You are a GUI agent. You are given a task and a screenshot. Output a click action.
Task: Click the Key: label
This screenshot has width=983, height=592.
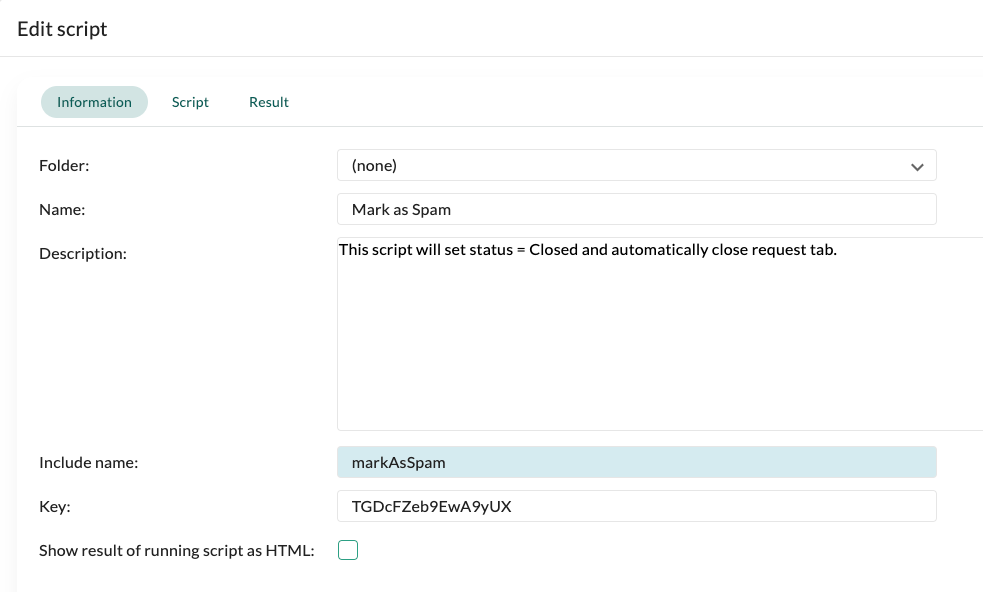point(55,507)
